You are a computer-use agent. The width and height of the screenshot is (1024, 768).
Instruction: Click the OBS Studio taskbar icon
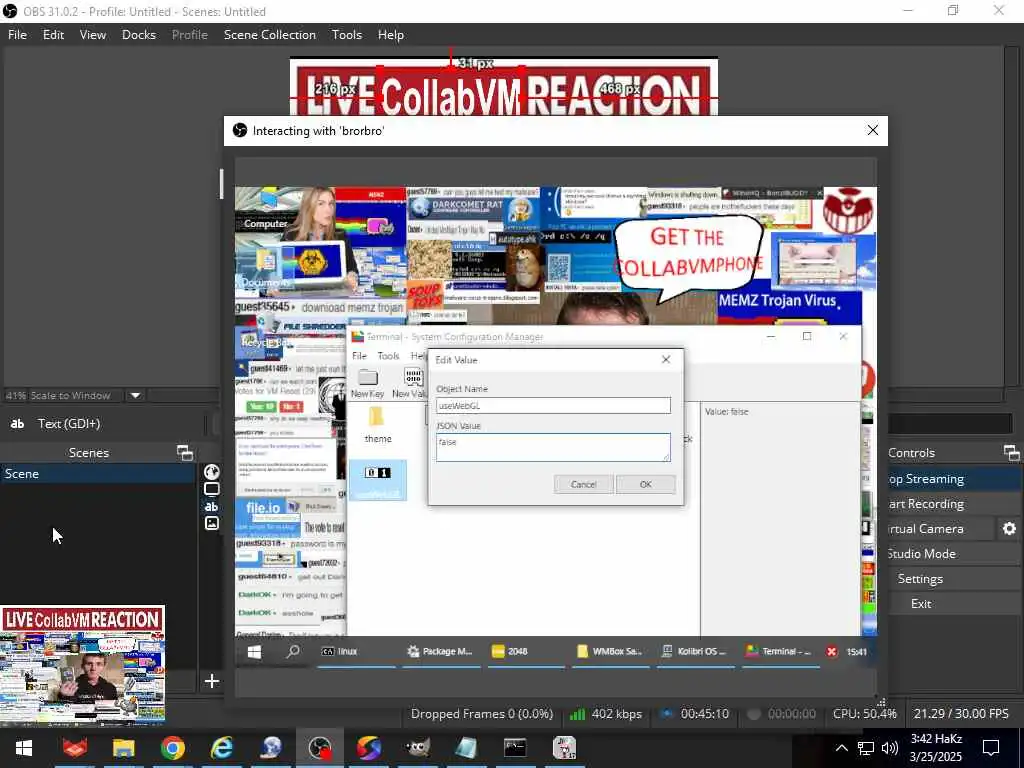[320, 748]
